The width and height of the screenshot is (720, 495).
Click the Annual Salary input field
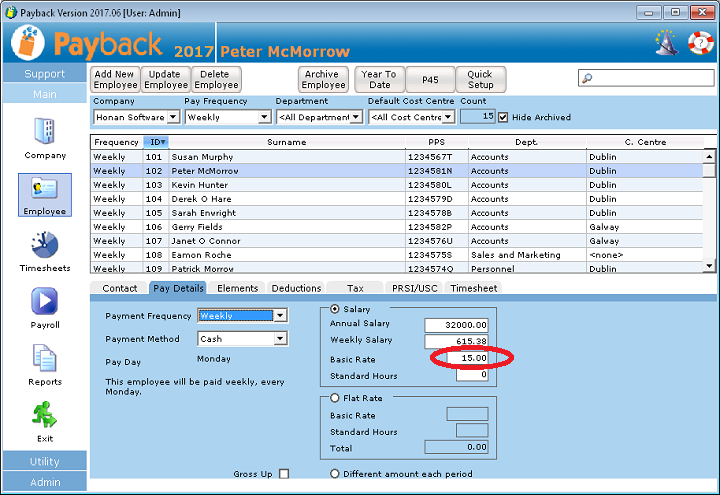(456, 325)
